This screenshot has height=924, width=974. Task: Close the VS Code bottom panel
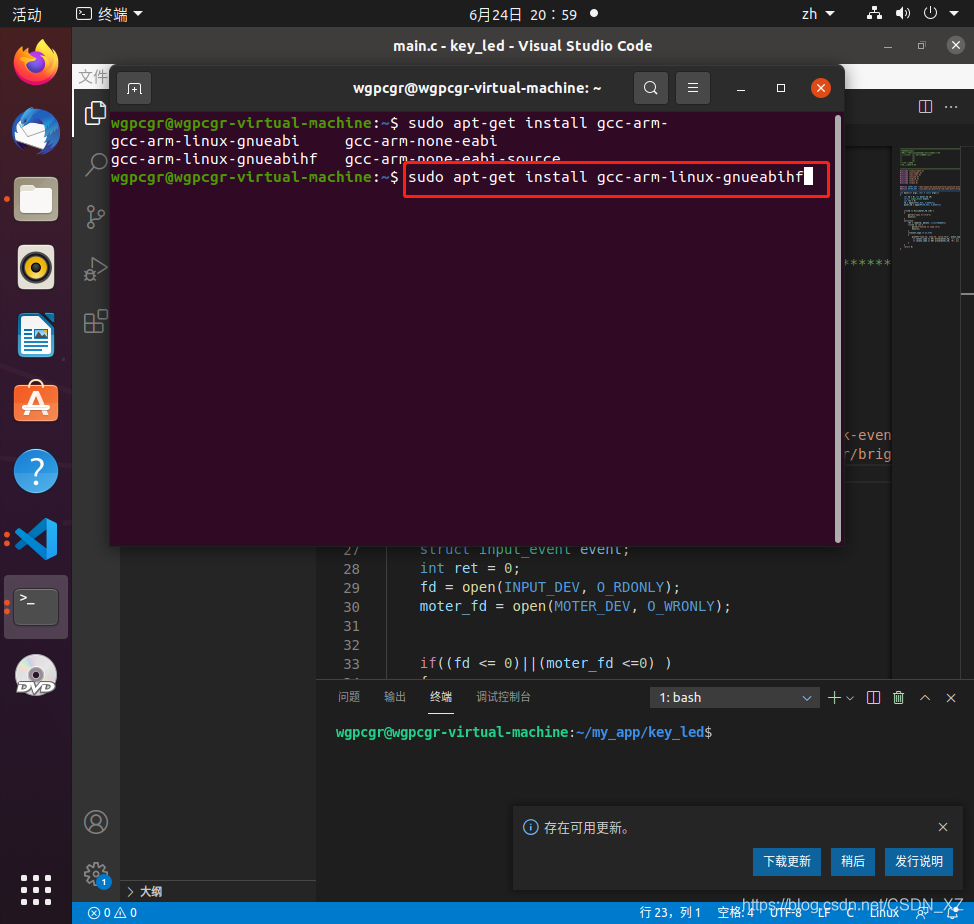coord(950,698)
